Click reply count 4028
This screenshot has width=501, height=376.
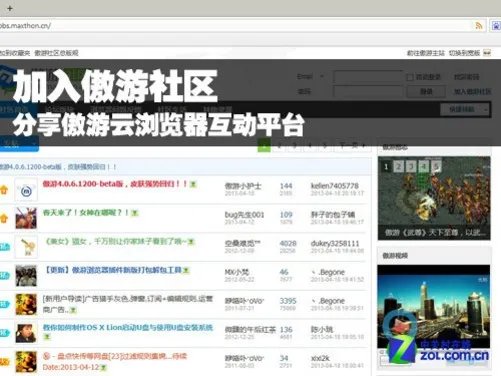[288, 243]
